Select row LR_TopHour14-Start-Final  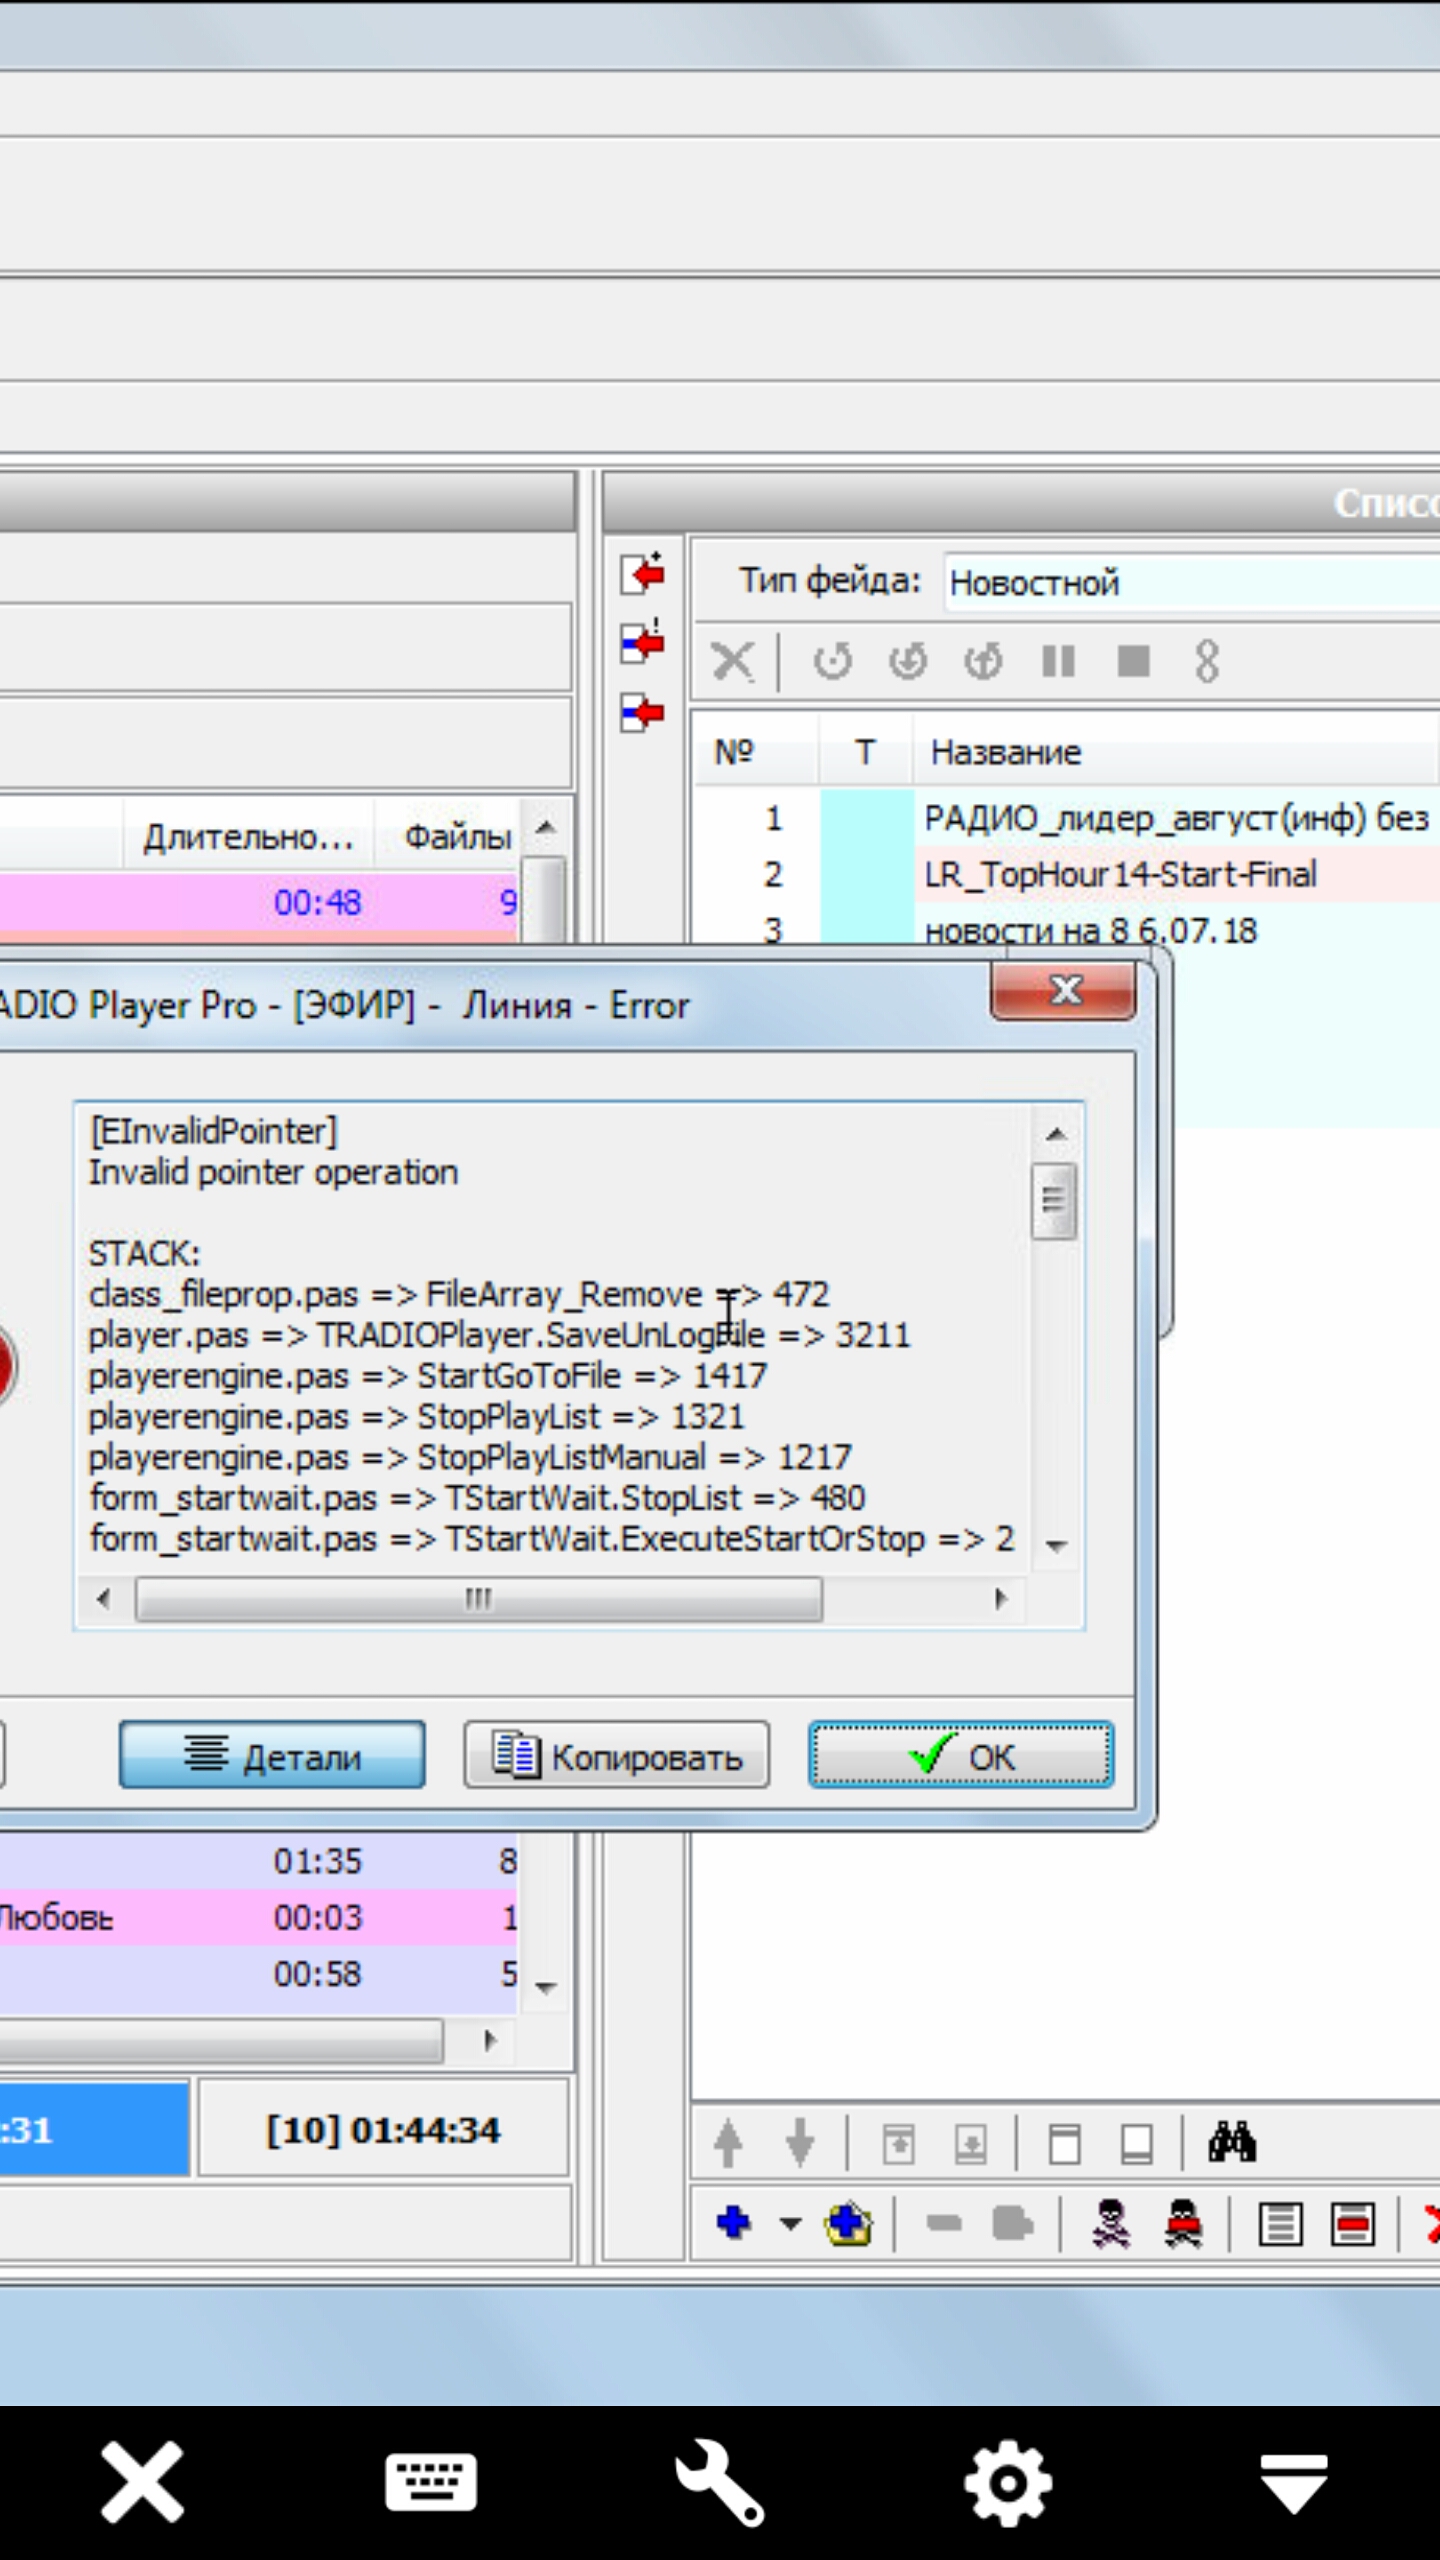point(1066,874)
